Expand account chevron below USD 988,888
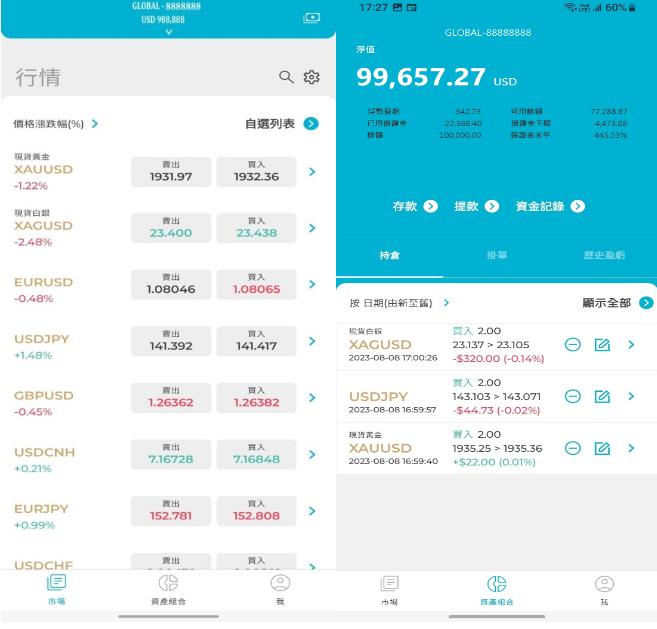Image resolution: width=657 pixels, height=629 pixels. coord(169,32)
